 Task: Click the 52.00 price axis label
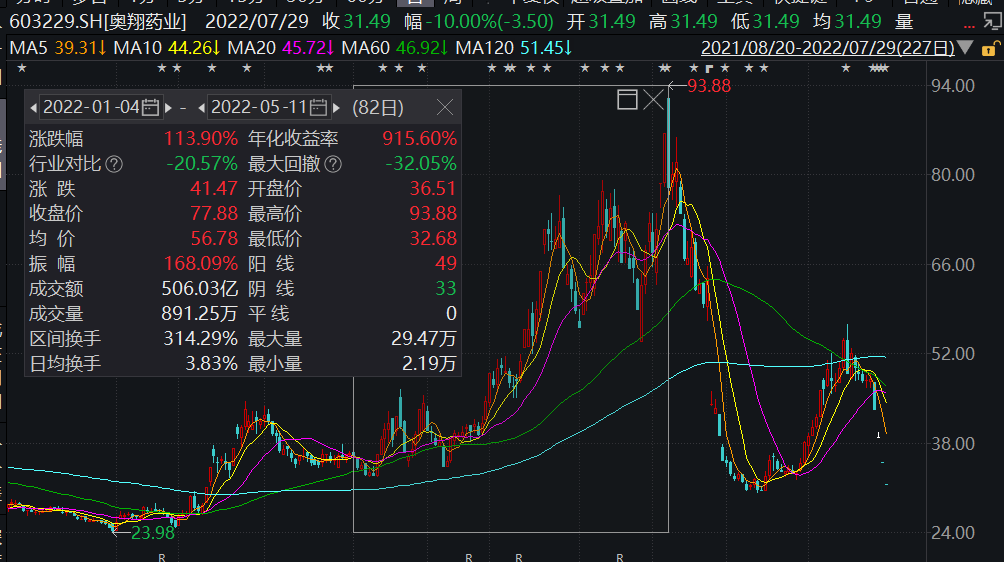tap(953, 354)
